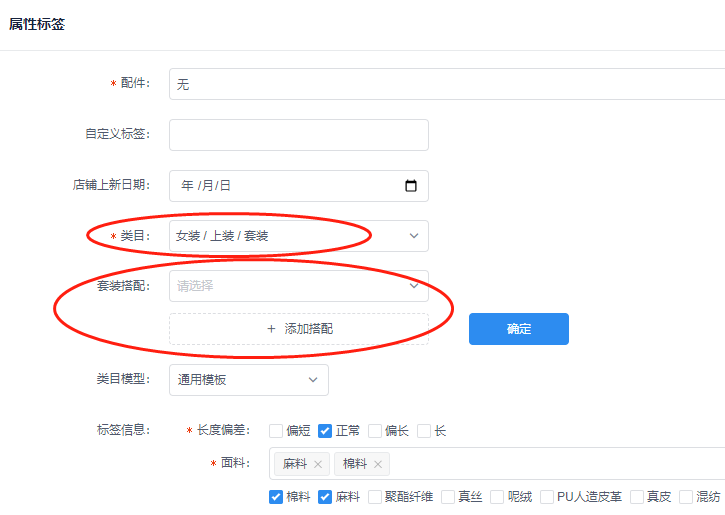Uncheck the 棉料 fabric checkbox
Screen dimensions: 725x515
pos(276,497)
